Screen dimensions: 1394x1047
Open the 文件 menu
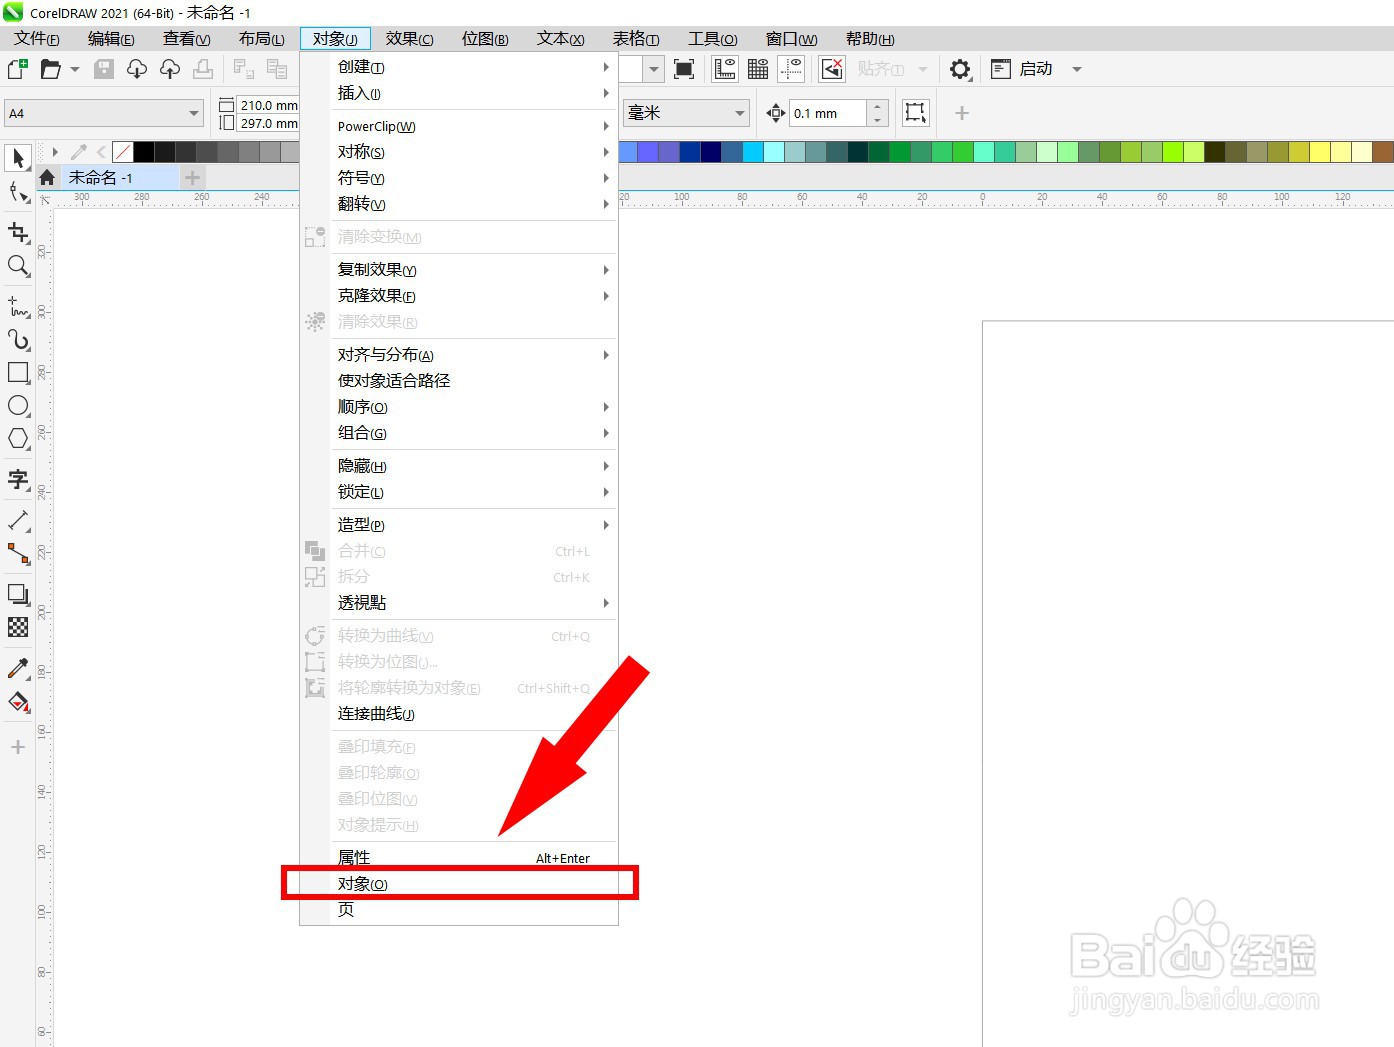click(37, 39)
